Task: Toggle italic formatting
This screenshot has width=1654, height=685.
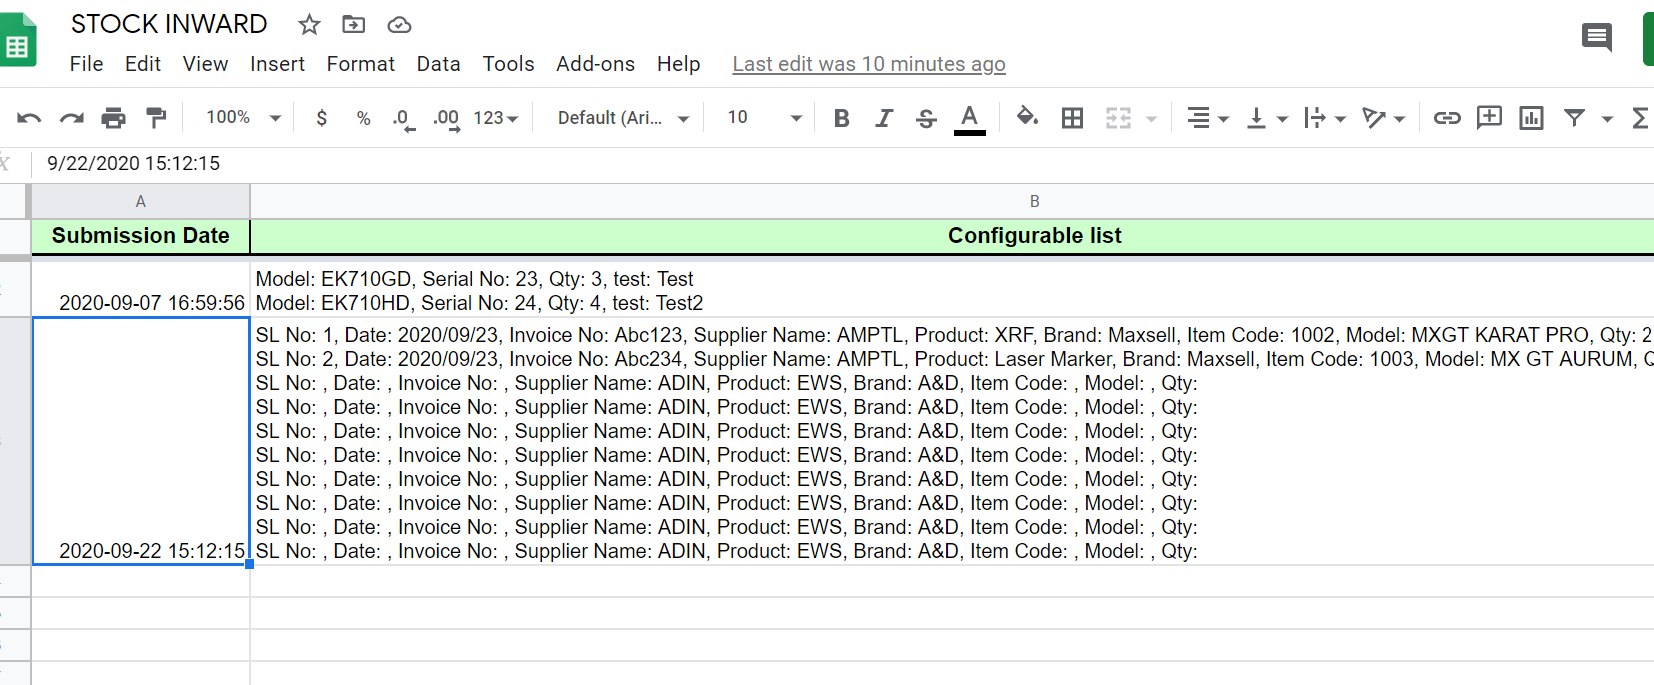Action: [884, 118]
